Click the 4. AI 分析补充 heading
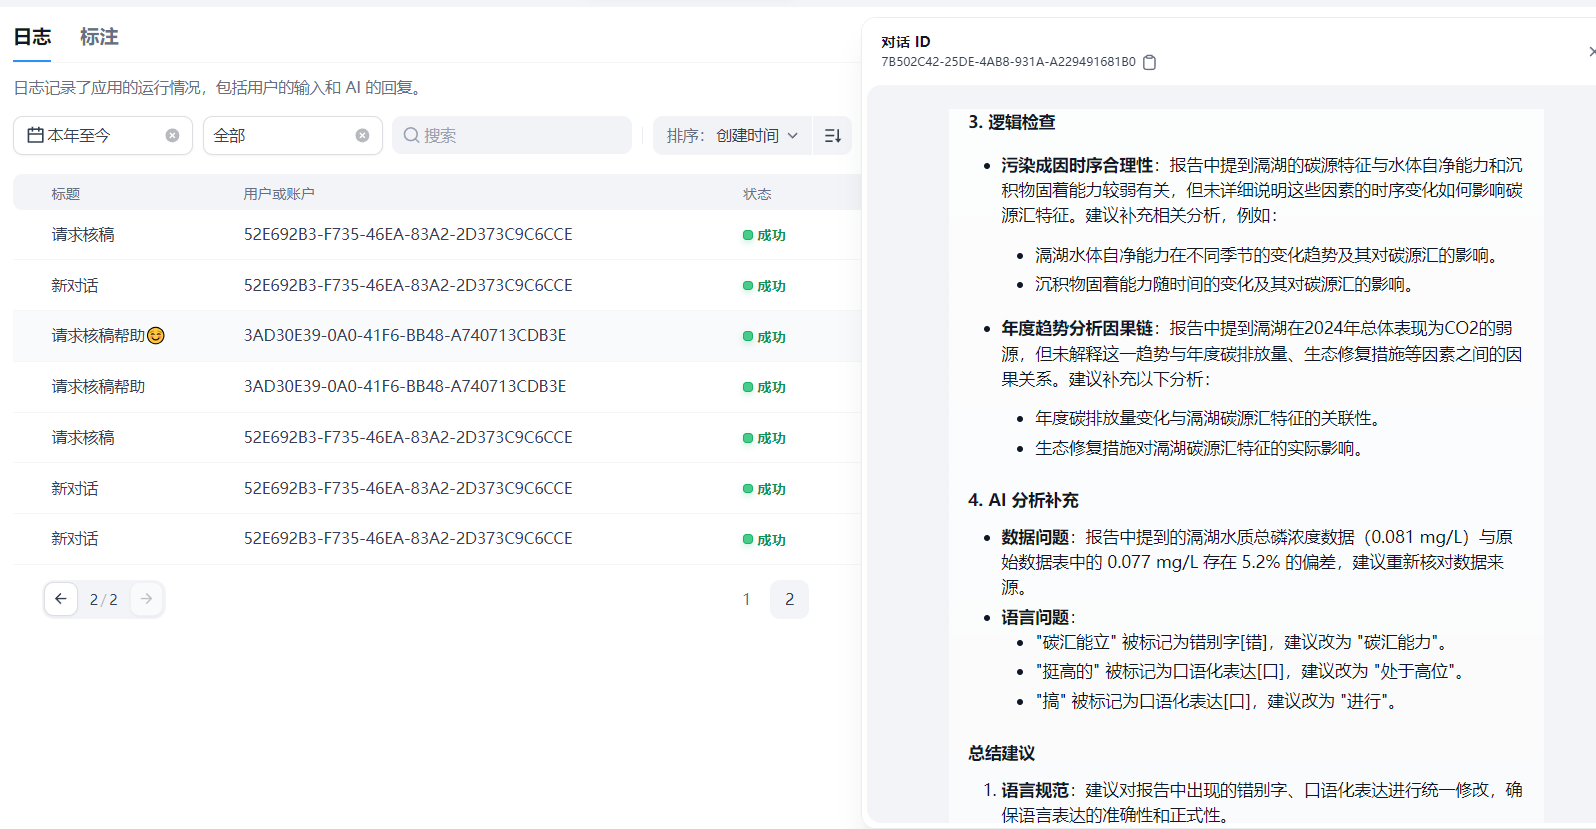 coord(1023,500)
